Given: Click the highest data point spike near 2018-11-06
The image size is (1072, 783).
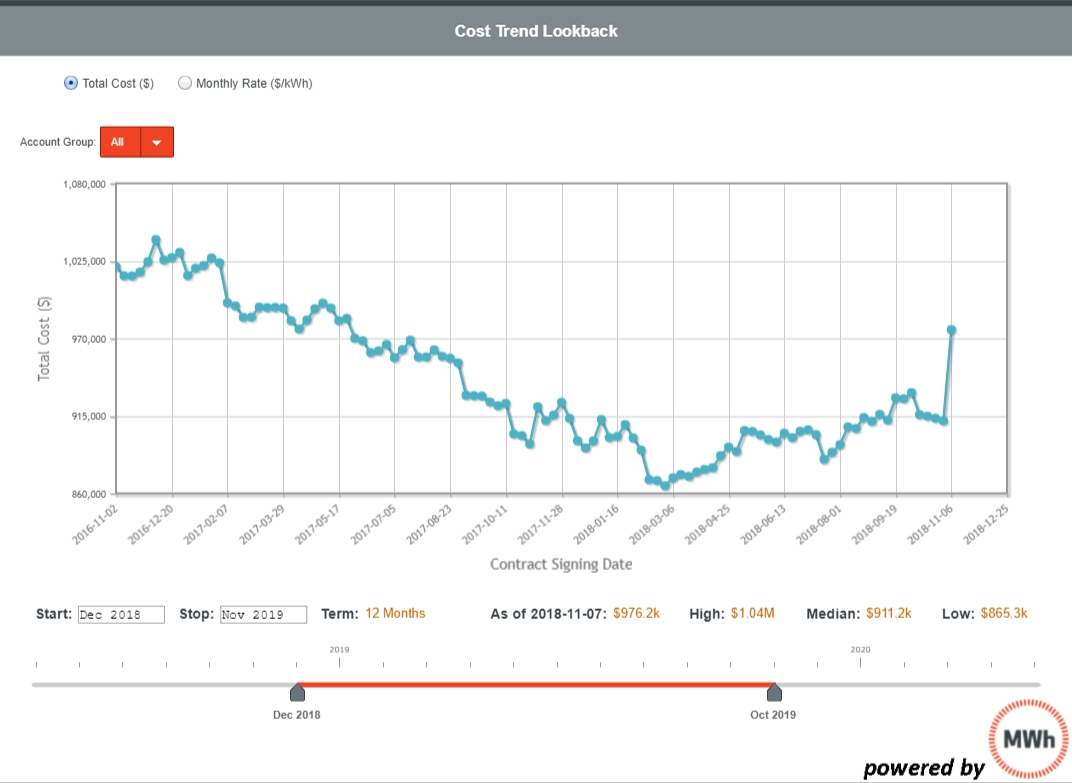Looking at the screenshot, I should [951, 327].
